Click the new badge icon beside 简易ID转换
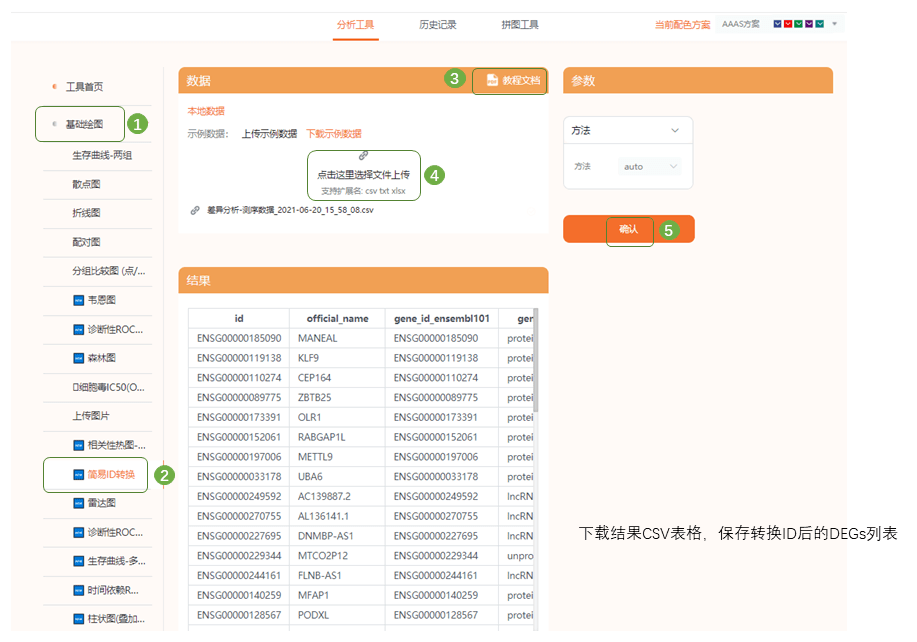917x642 pixels. coord(79,474)
